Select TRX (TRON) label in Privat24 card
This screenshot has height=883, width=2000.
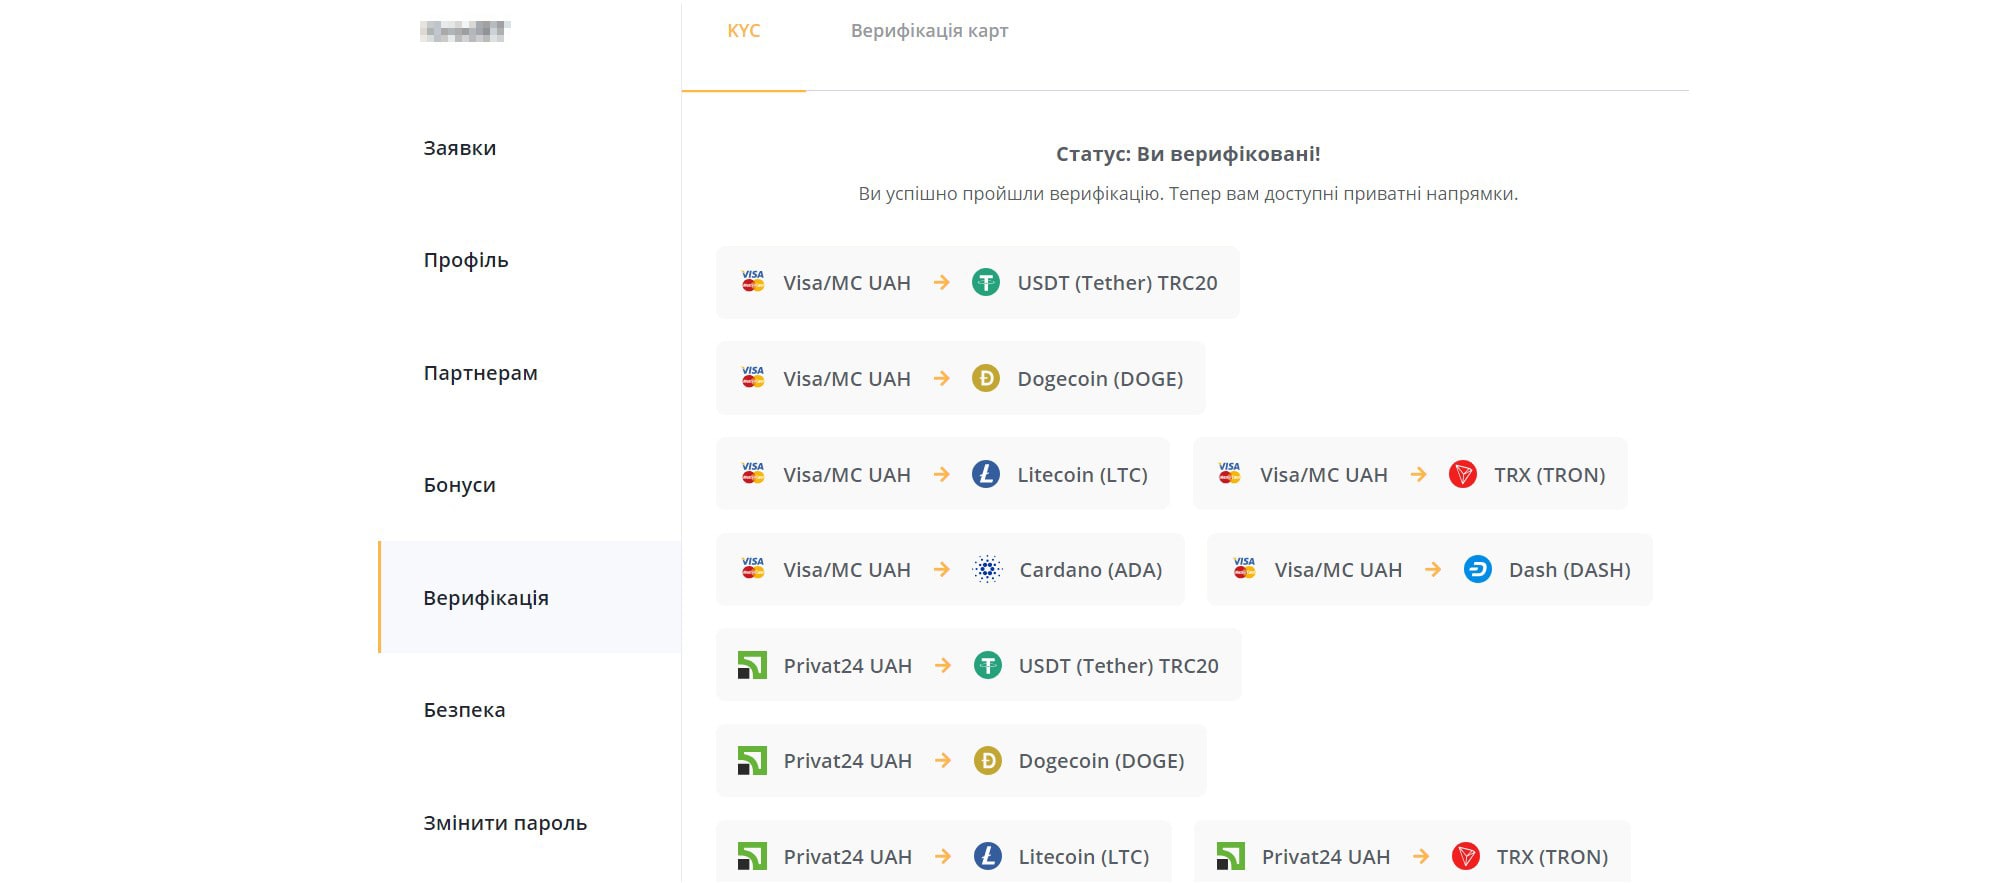point(1552,857)
